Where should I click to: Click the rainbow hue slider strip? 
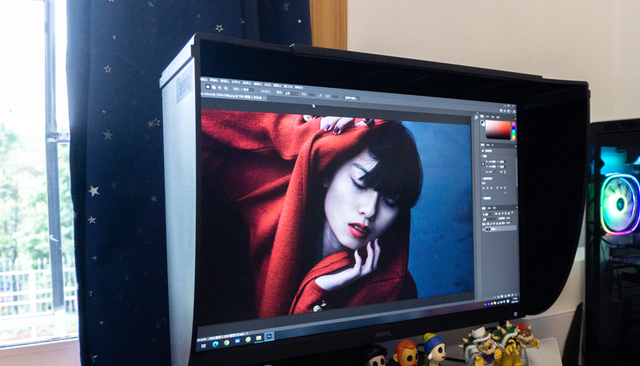(x=513, y=131)
